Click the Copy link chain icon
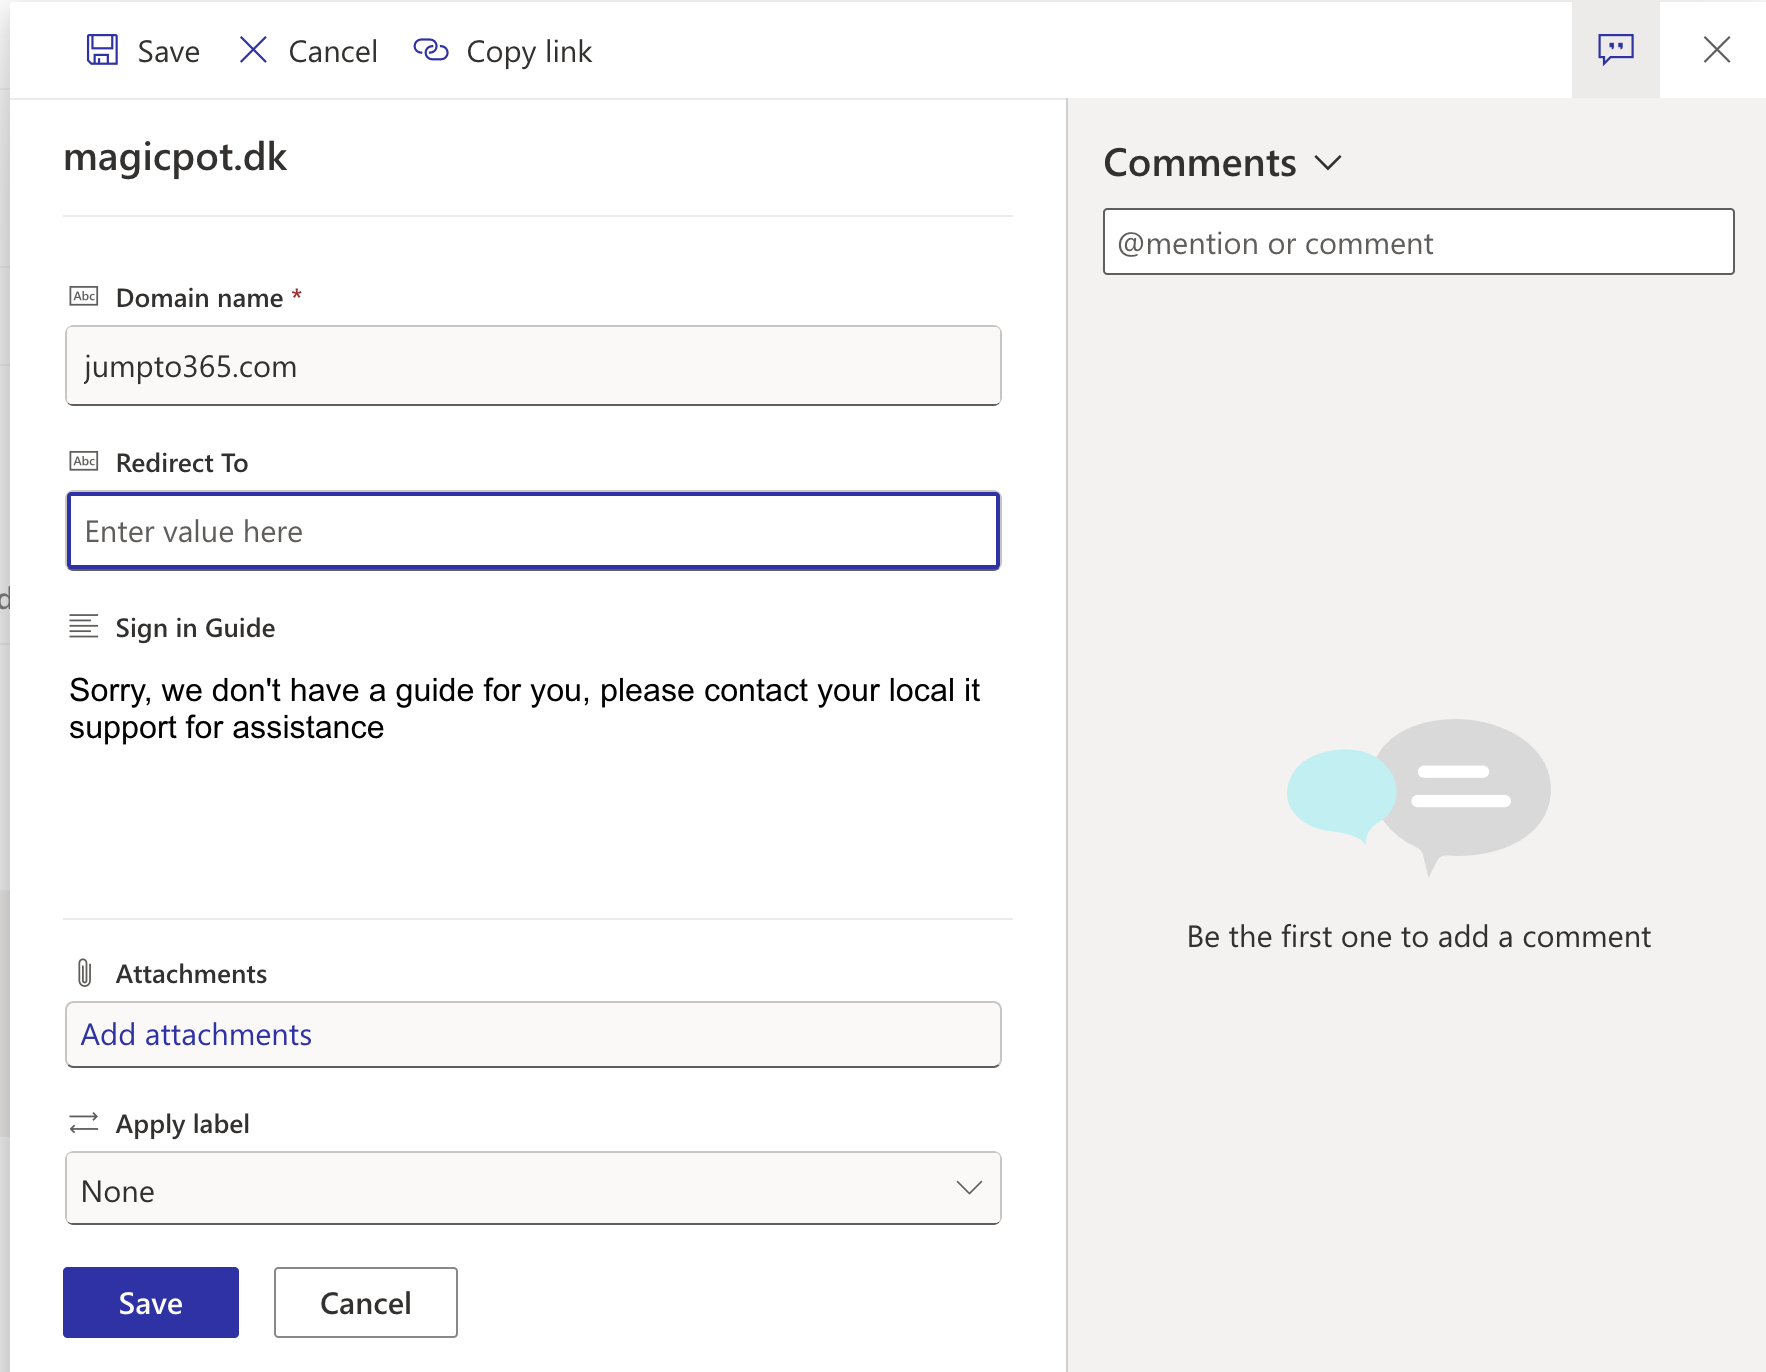Viewport: 1766px width, 1372px height. coord(431,50)
